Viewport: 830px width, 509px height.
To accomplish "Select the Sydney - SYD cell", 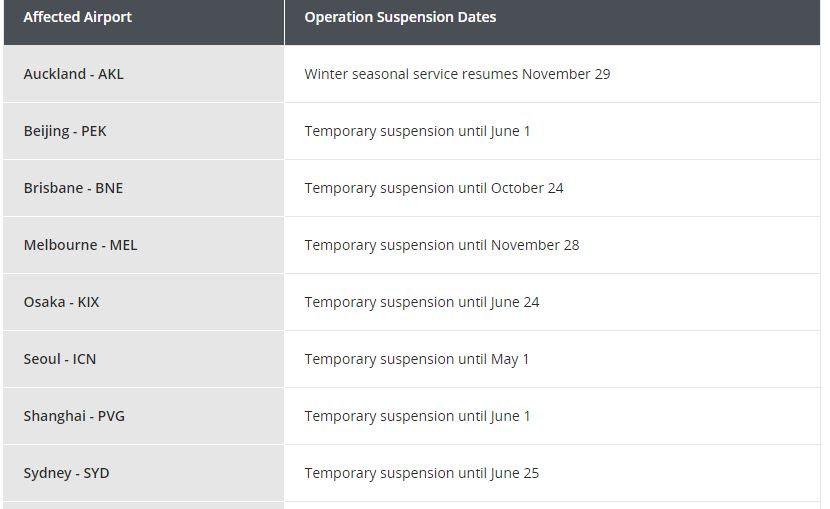I will 143,473.
